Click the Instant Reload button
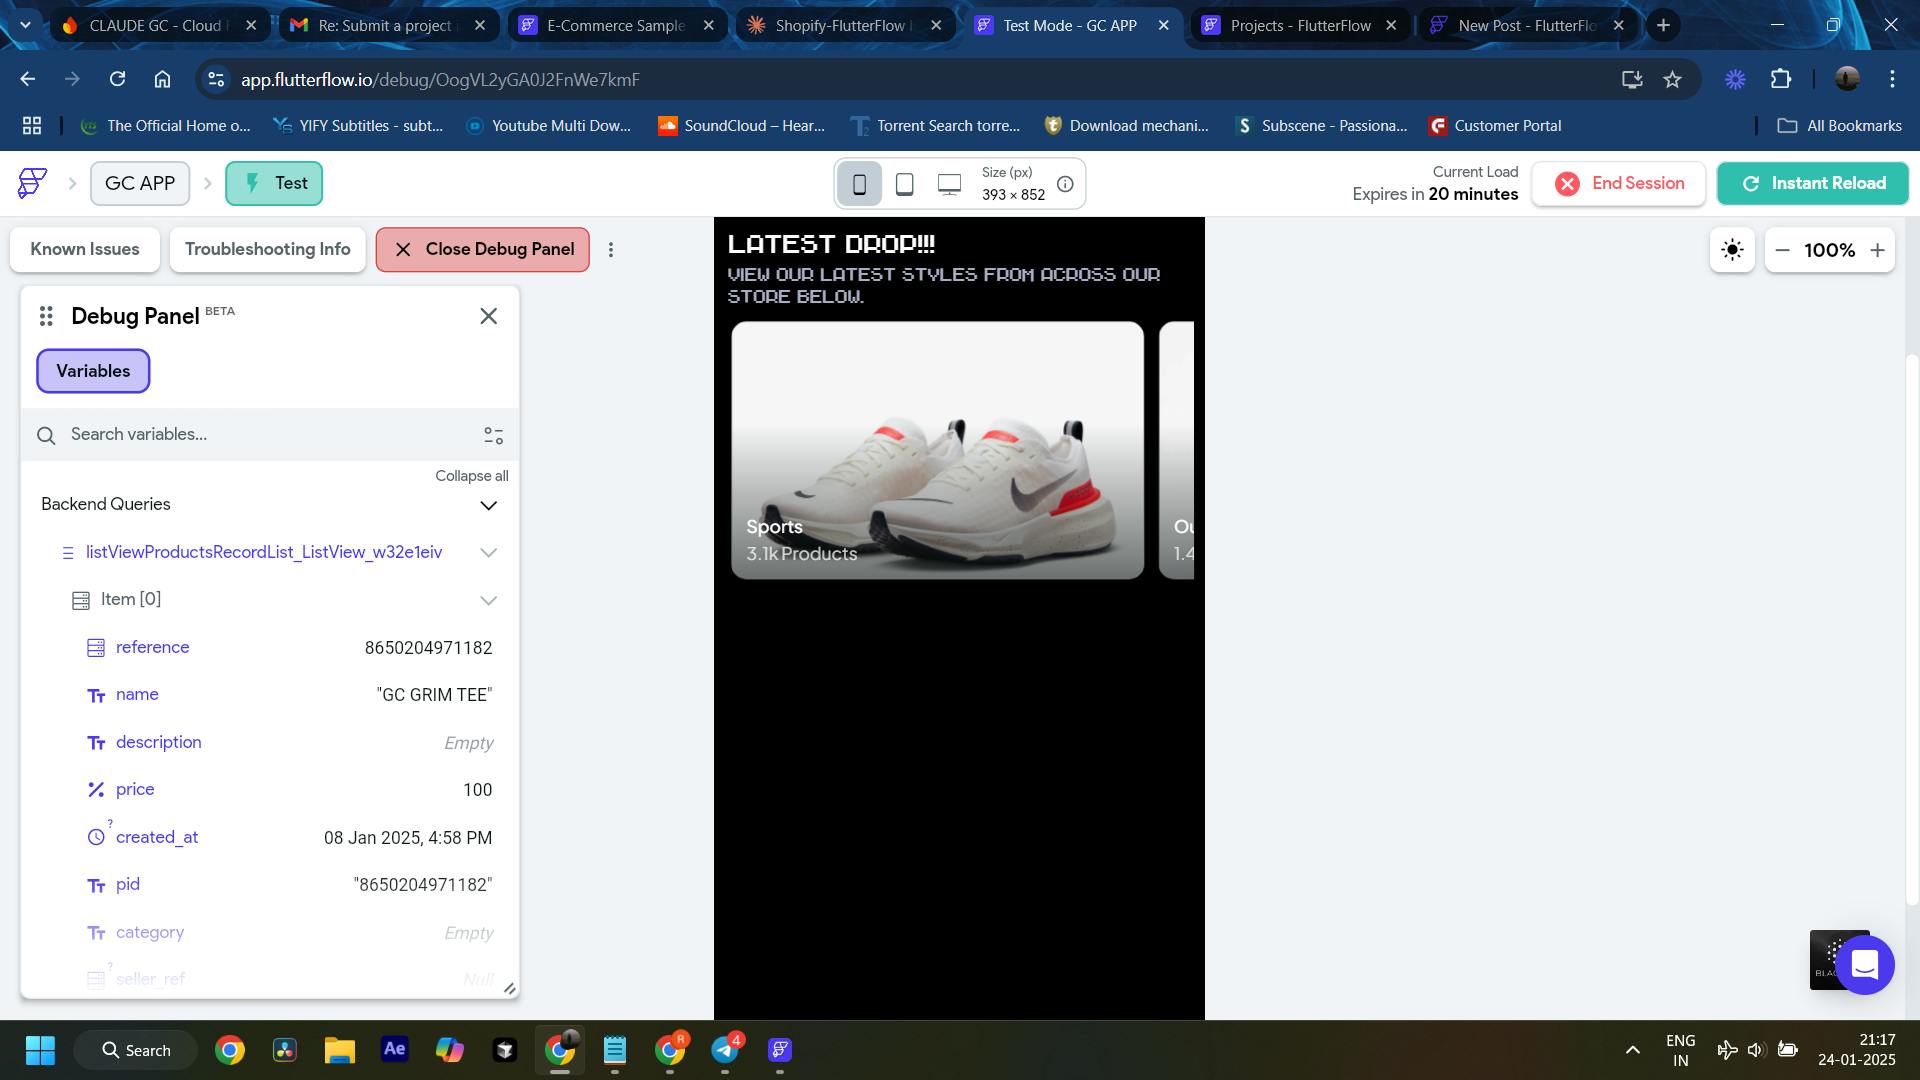 pyautogui.click(x=1812, y=183)
